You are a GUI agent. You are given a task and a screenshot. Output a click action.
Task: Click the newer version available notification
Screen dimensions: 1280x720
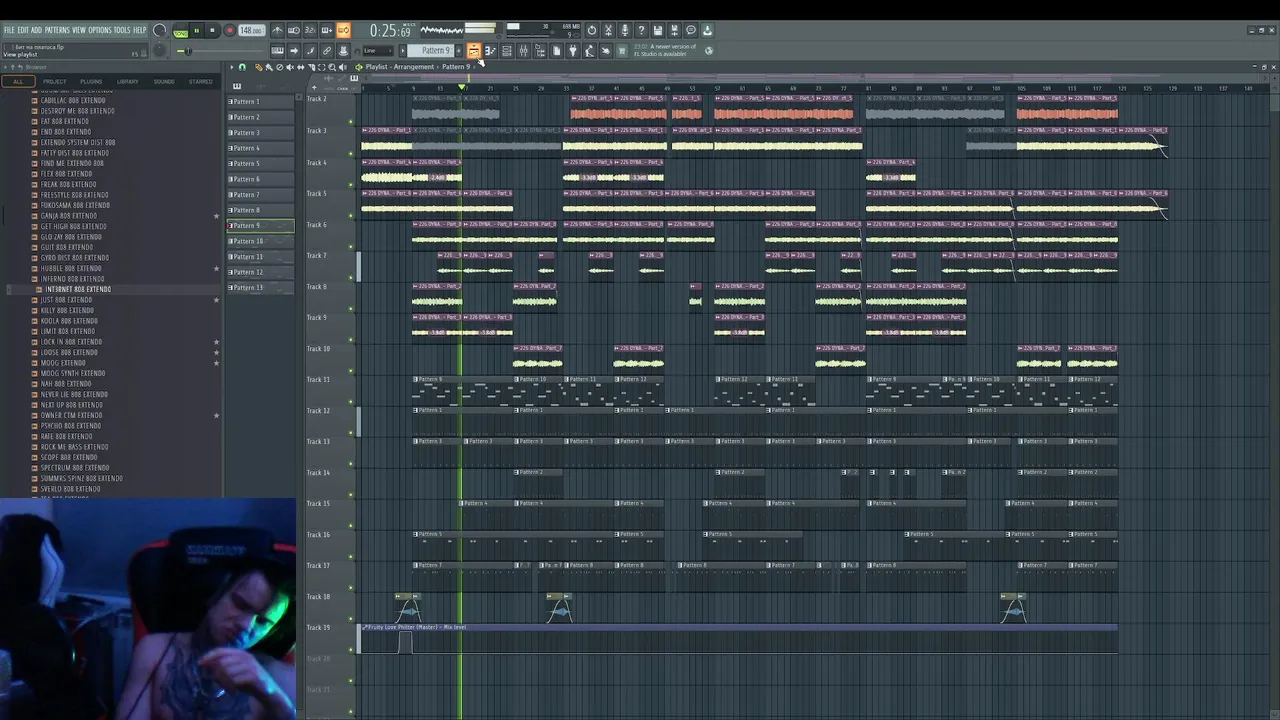[666, 50]
